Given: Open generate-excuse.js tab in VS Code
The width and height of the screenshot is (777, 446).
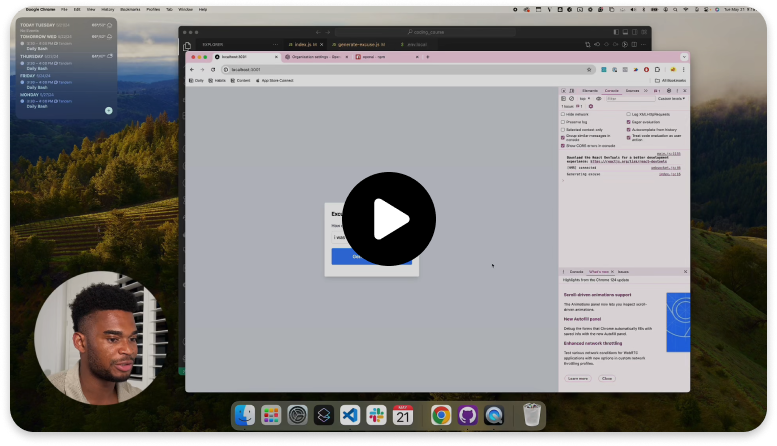Looking at the screenshot, I should (x=358, y=45).
